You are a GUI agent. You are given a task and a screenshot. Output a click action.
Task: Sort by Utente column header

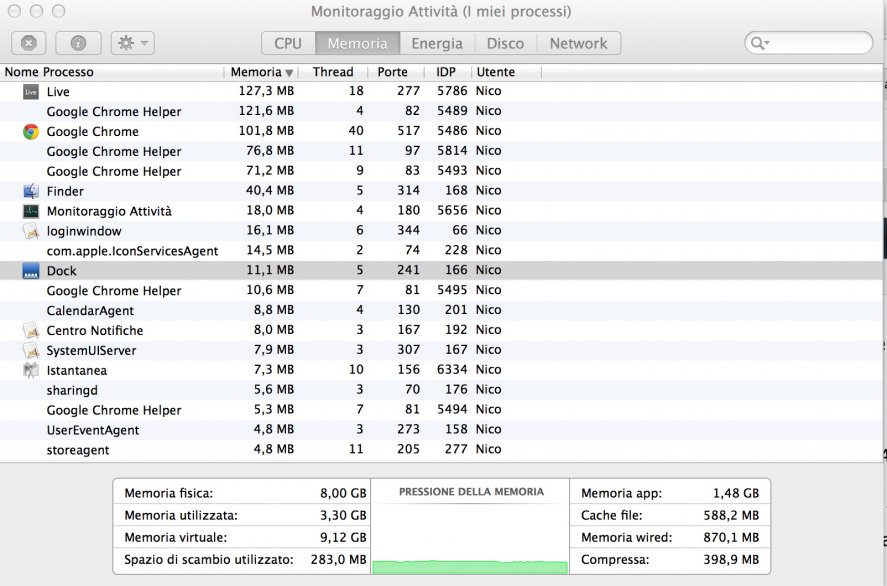tap(496, 72)
